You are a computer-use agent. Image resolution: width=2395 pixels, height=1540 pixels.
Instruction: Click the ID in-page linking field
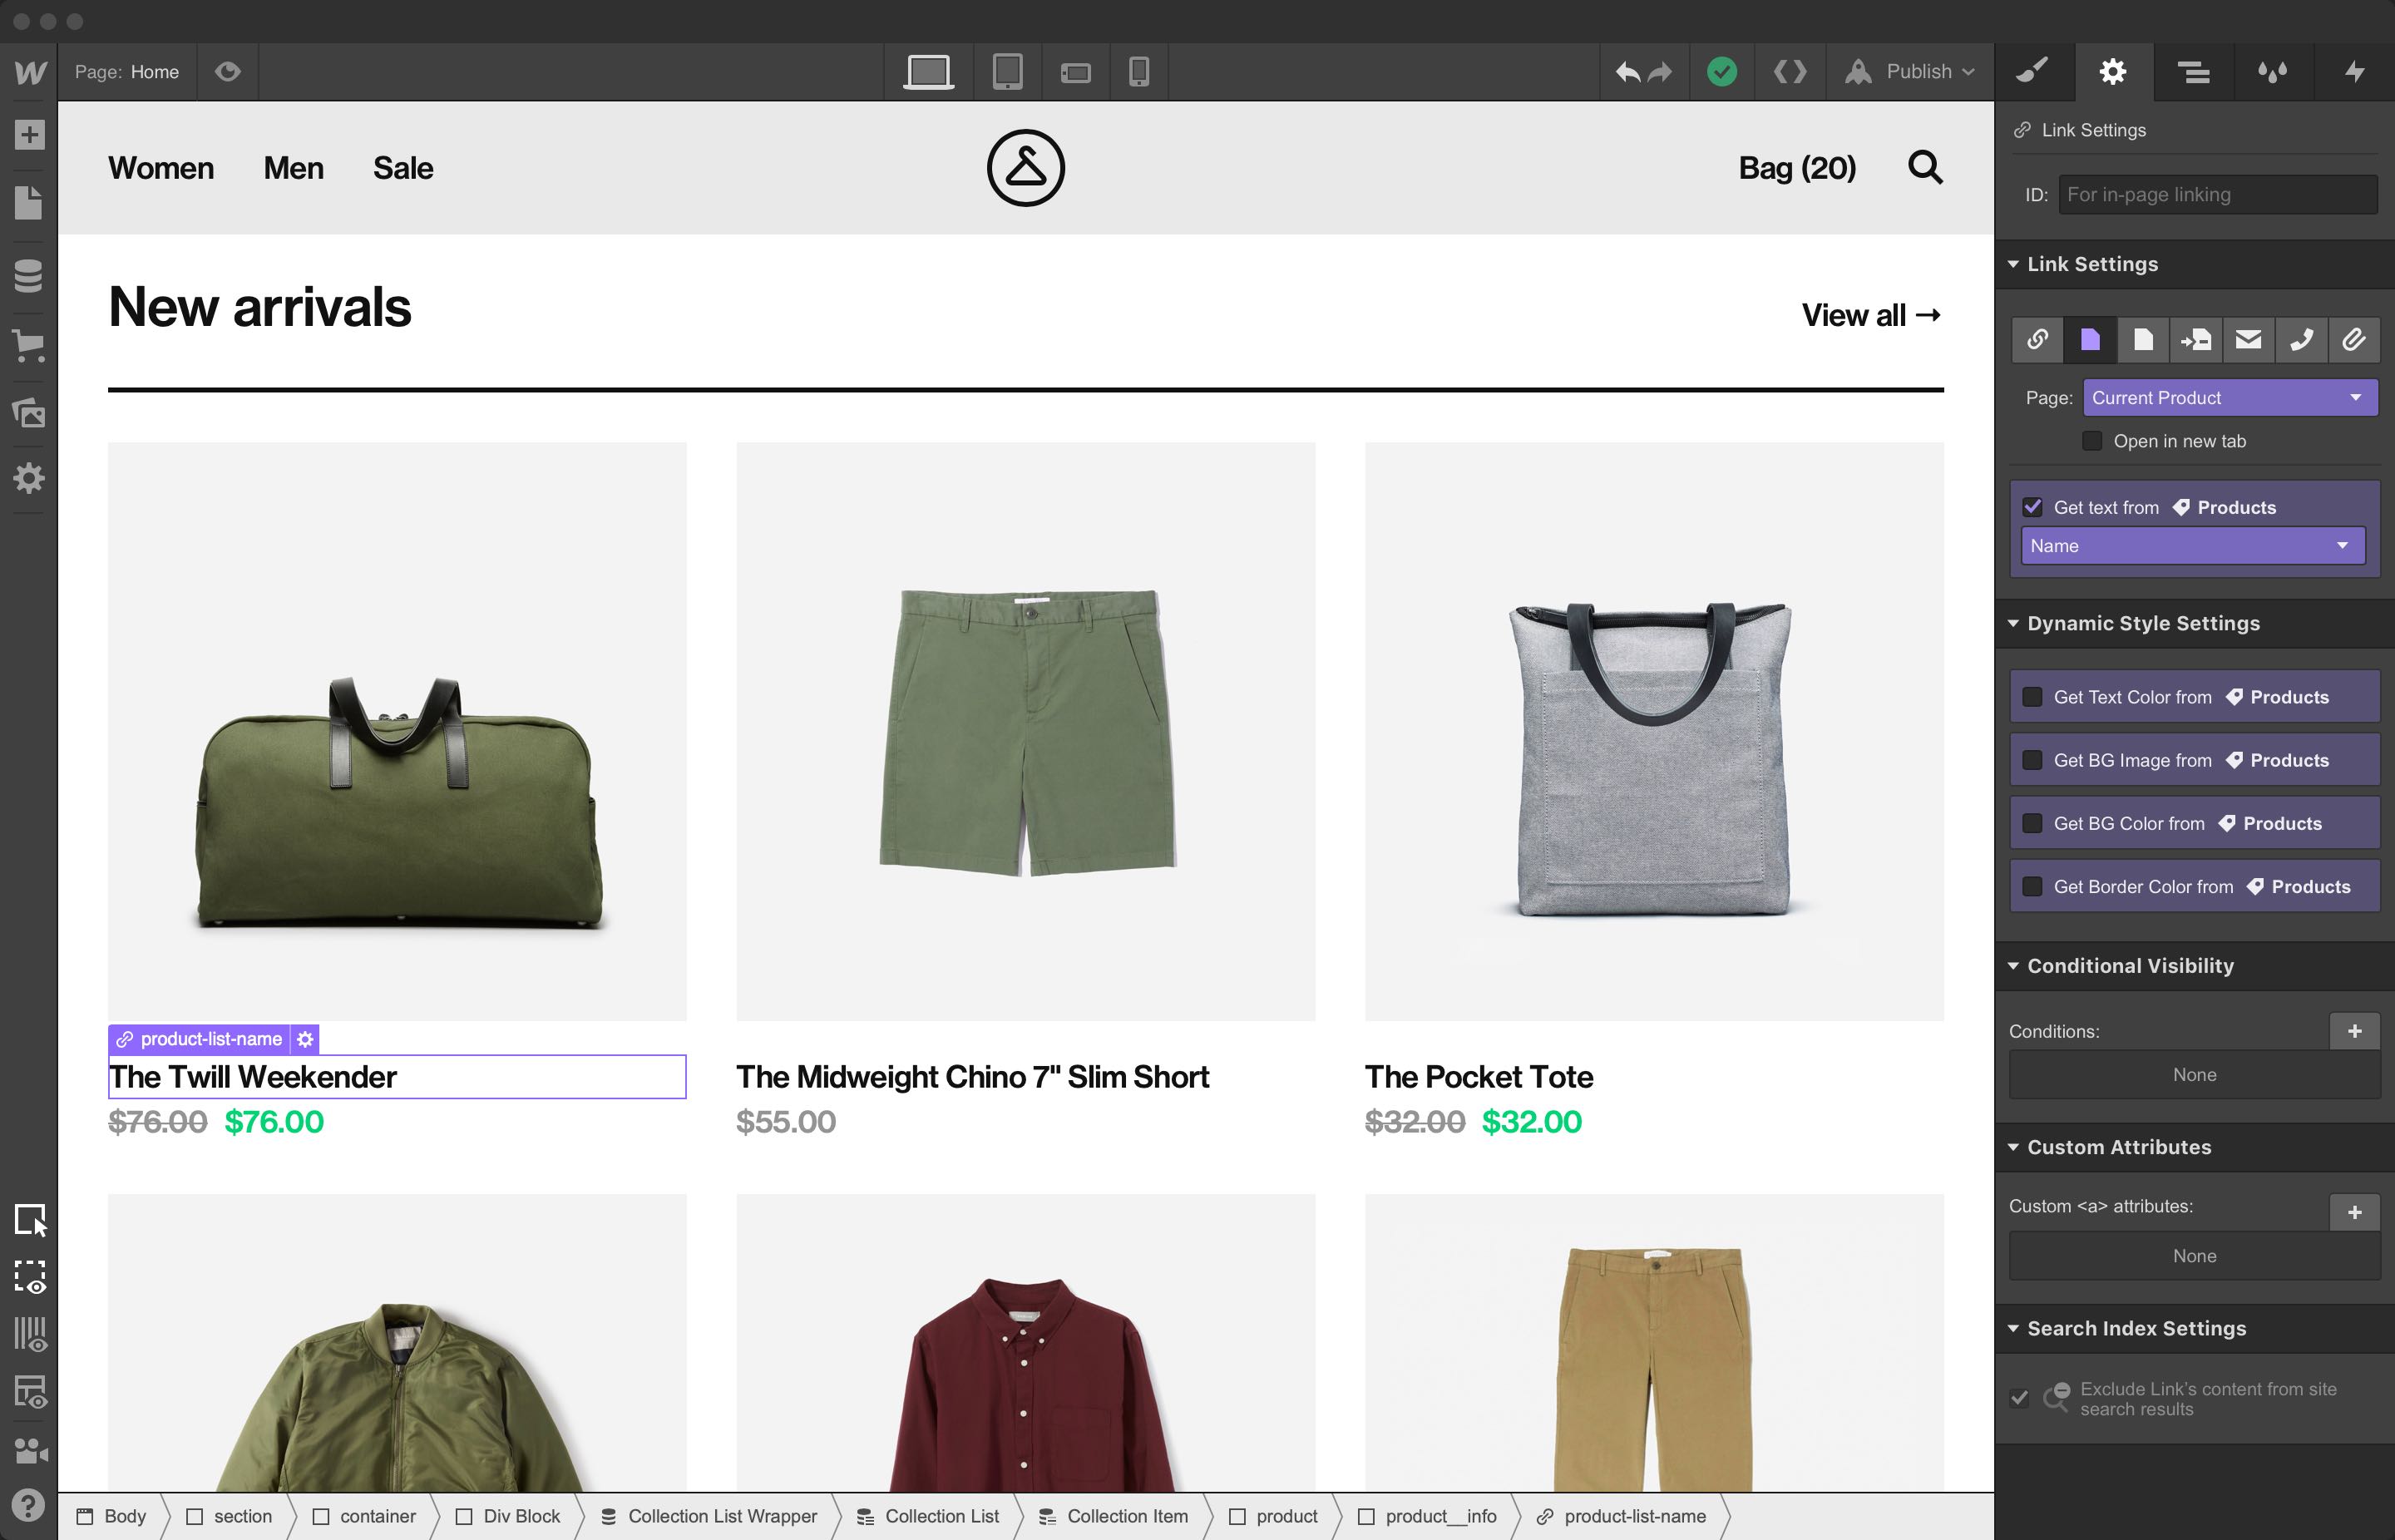(x=2218, y=195)
